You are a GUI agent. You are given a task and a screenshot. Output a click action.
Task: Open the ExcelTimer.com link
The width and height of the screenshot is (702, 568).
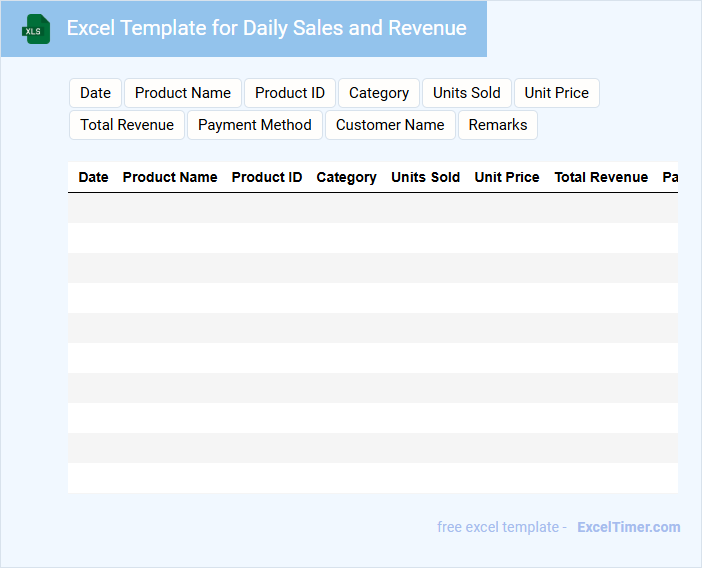pos(628,527)
